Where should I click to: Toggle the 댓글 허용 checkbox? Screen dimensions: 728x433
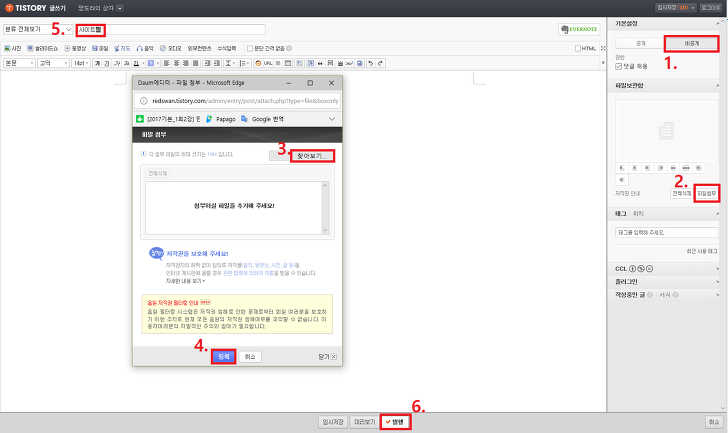point(618,66)
